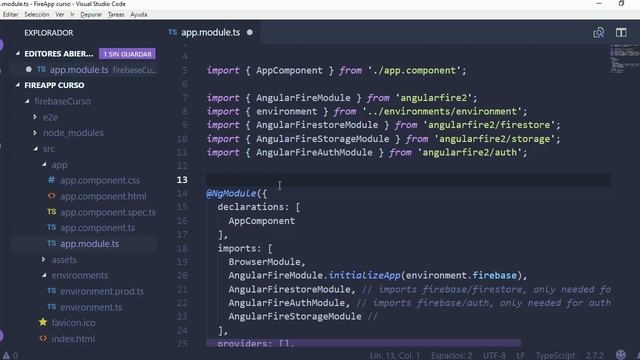Open favicon.ico file
640x360 pixels.
click(x=73, y=322)
